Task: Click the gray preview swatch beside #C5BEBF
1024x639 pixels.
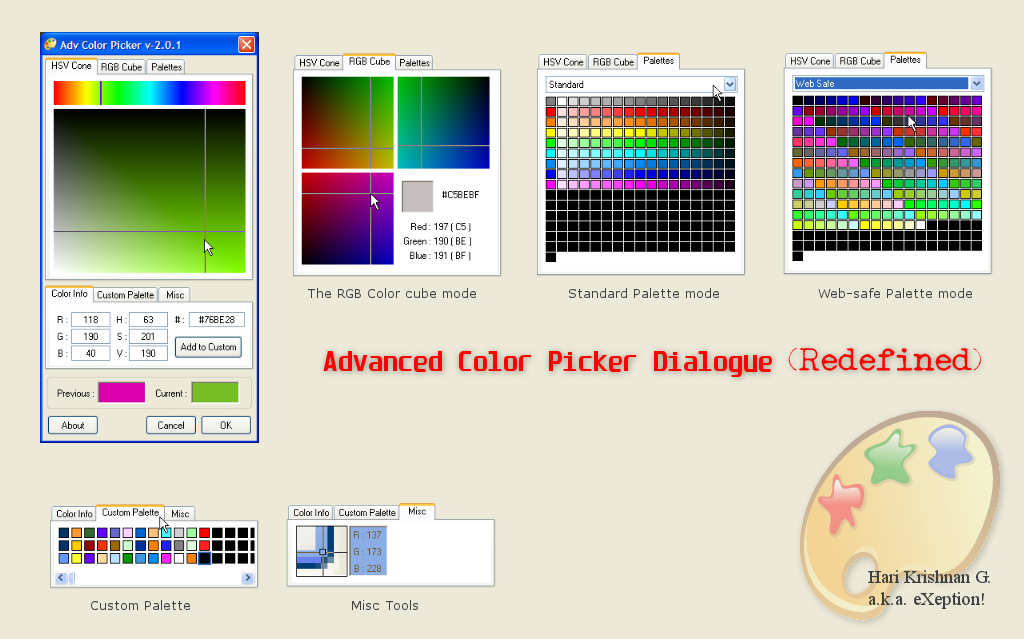Action: pos(417,196)
